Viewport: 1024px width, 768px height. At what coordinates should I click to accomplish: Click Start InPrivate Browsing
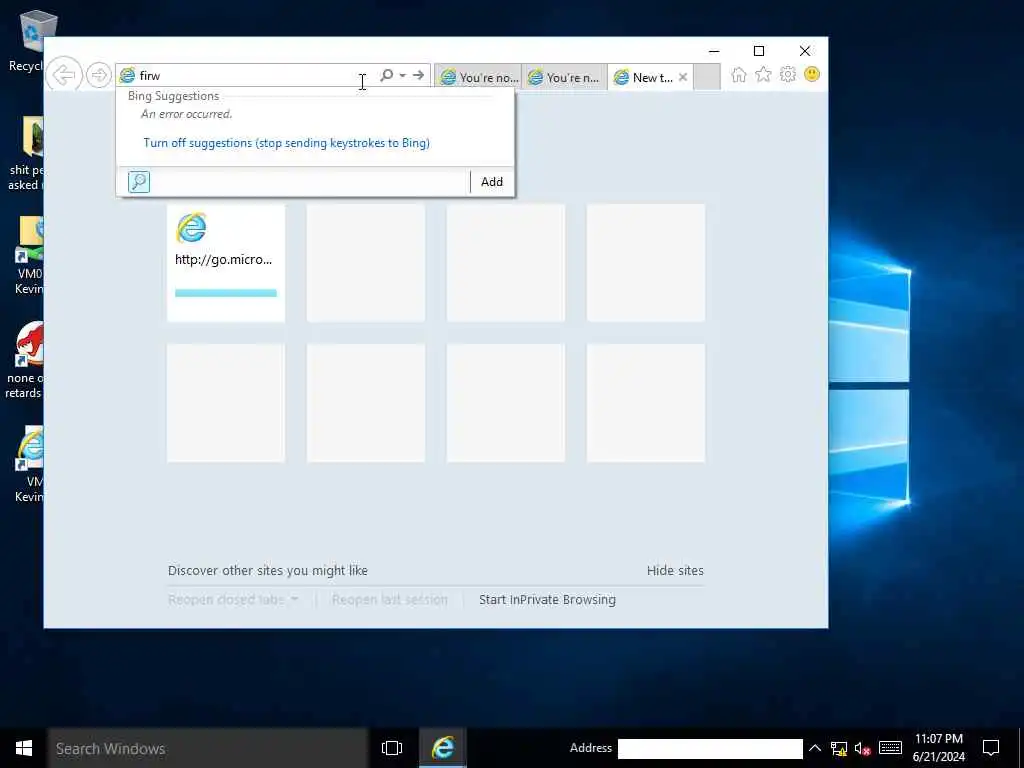tap(547, 600)
